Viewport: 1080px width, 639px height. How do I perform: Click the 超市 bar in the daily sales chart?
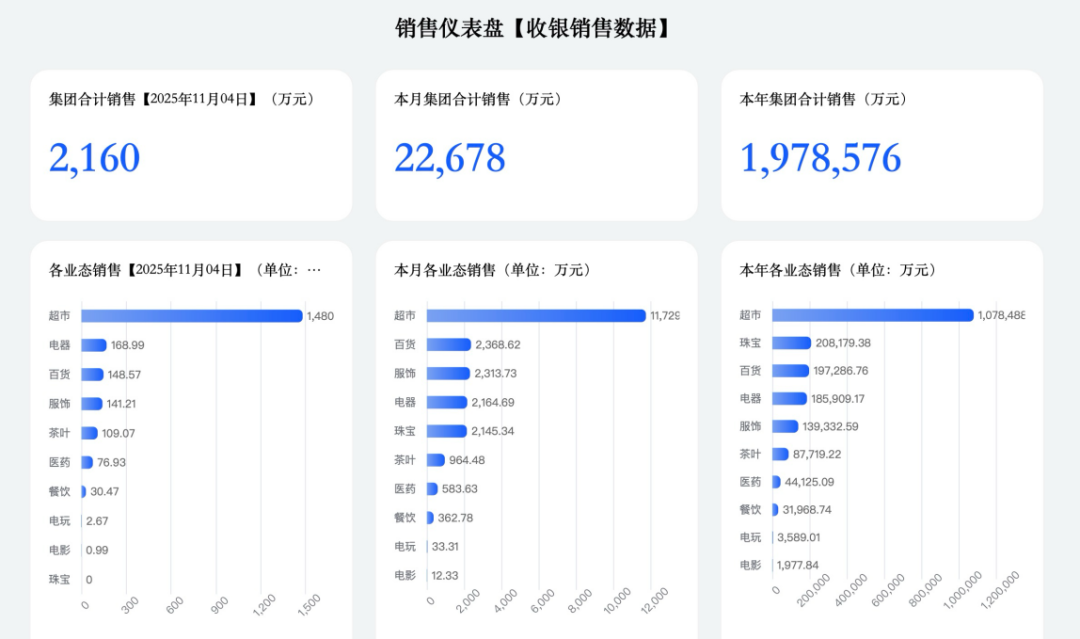[191, 316]
